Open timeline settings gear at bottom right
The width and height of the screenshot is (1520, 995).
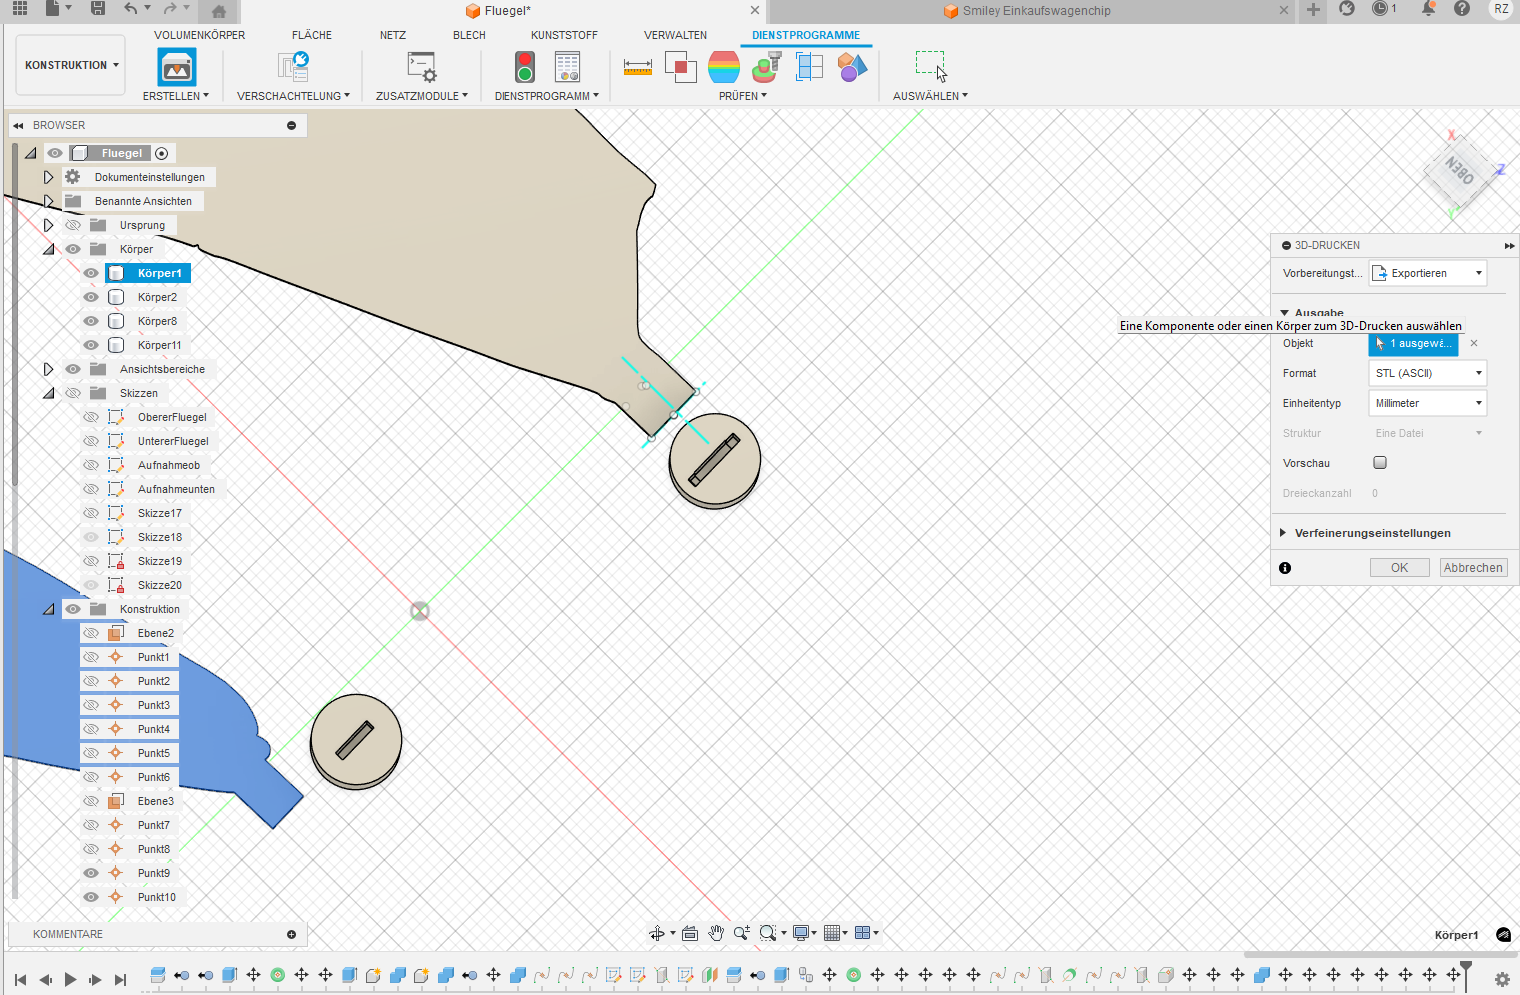click(1501, 979)
